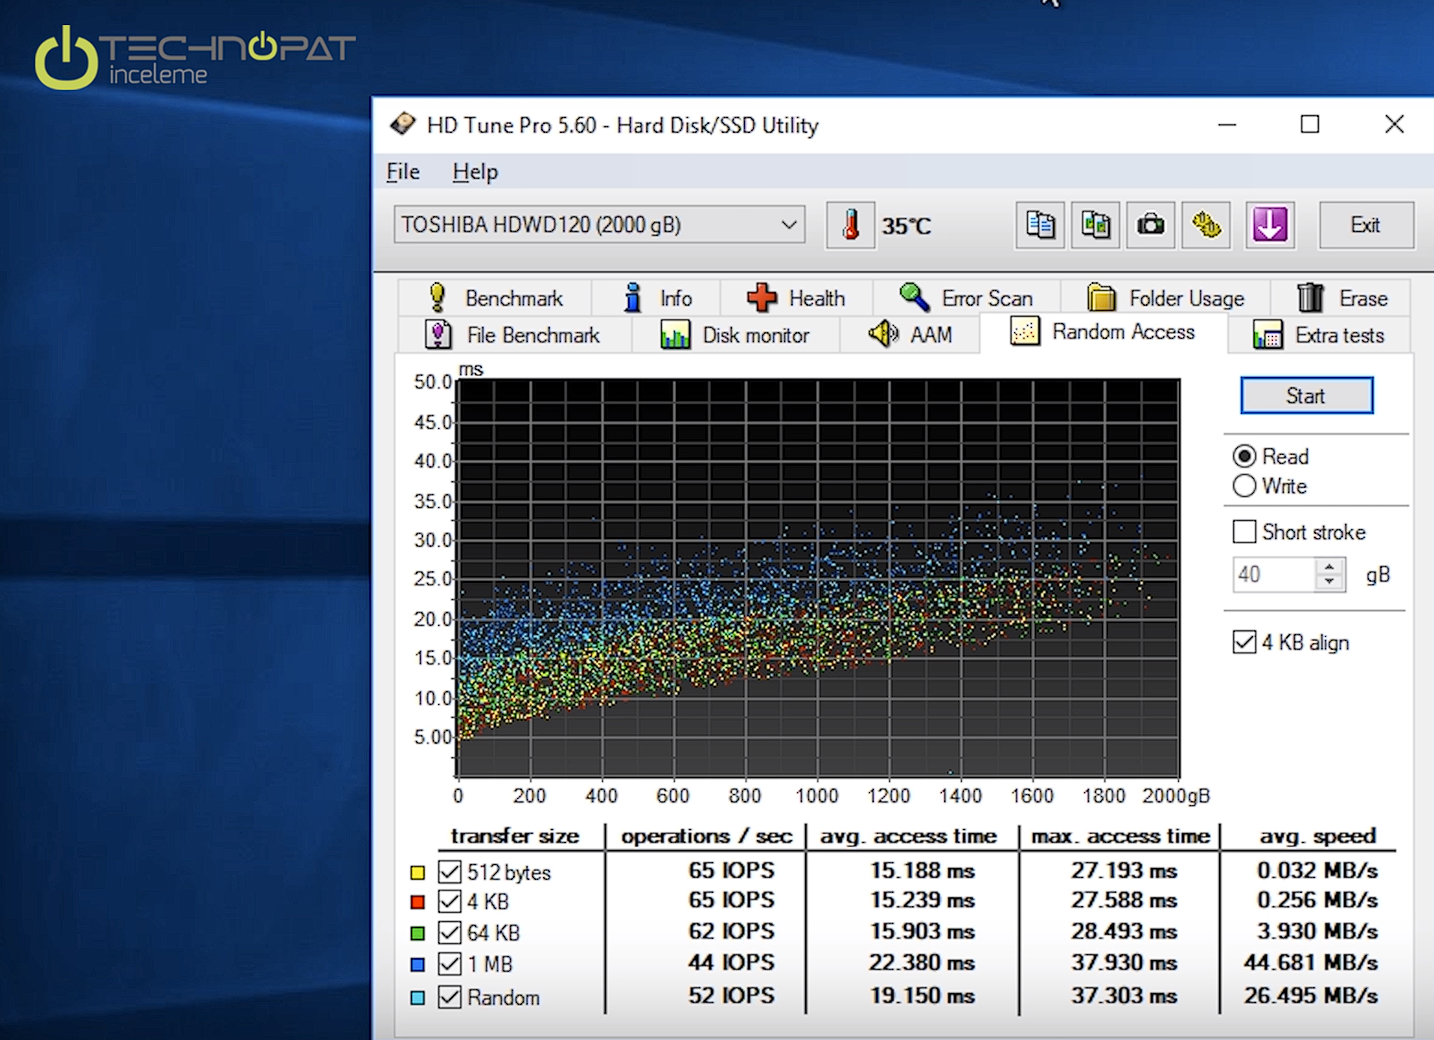This screenshot has width=1434, height=1040.
Task: Open the Help menu
Action: [475, 172]
